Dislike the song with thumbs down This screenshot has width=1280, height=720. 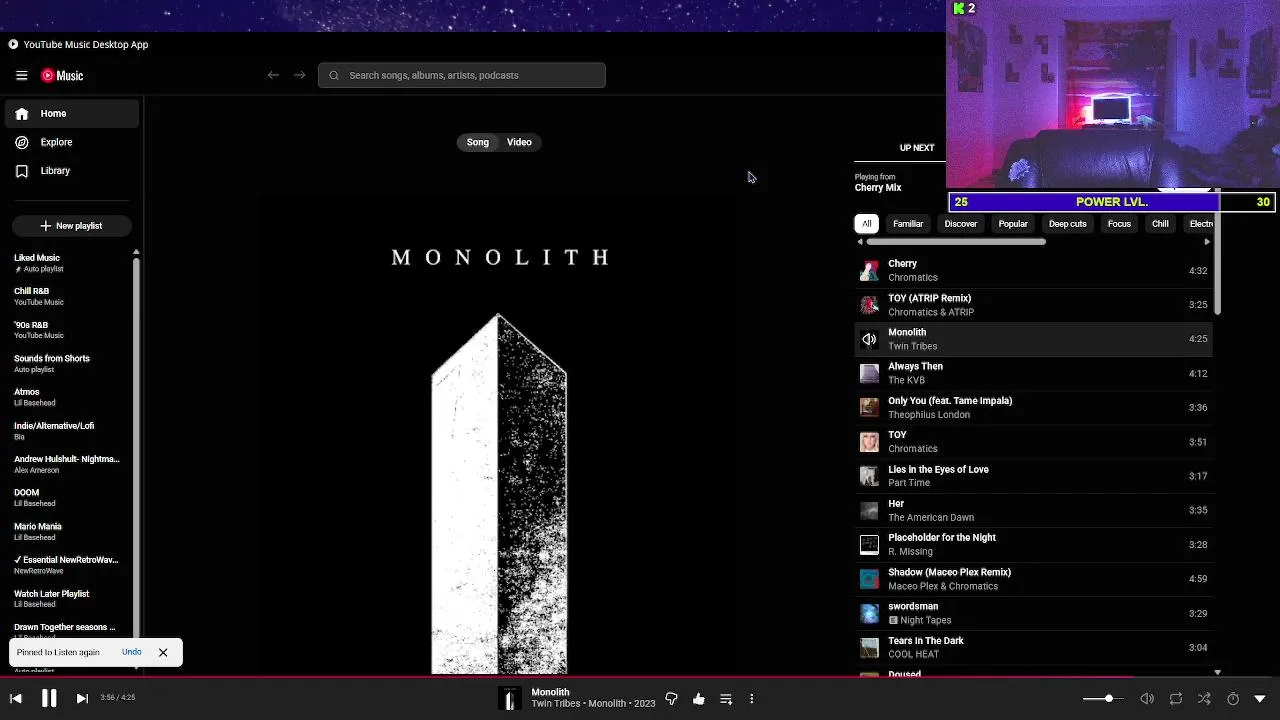pyautogui.click(x=671, y=699)
